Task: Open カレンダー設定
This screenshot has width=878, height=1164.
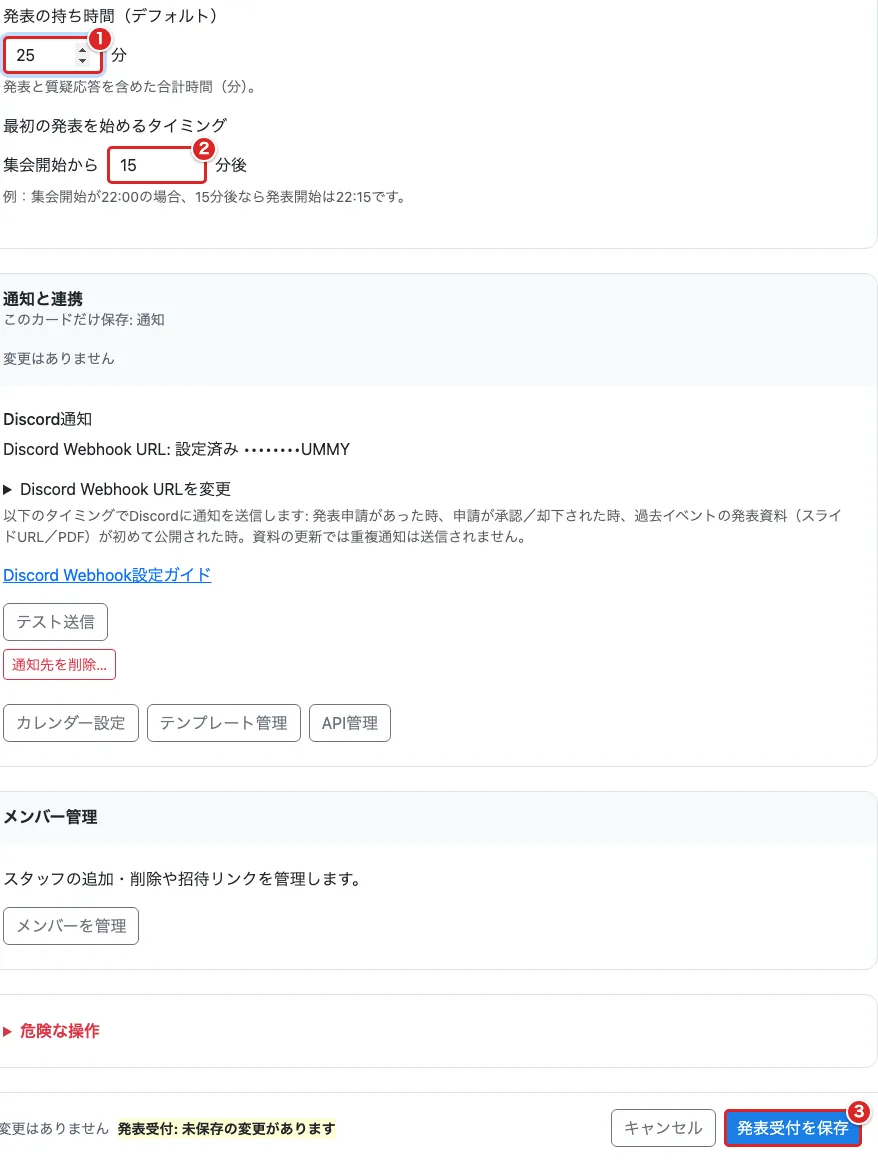Action: point(71,723)
